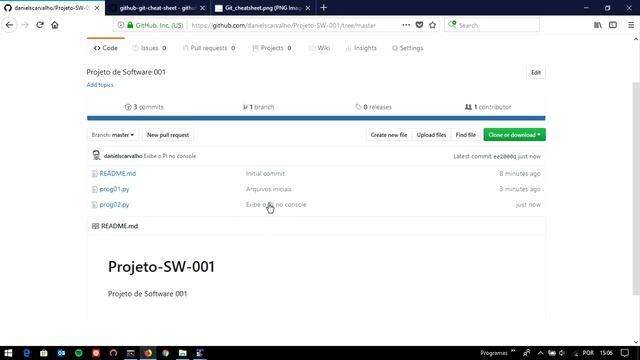
Task: Open the Arquivos iniciais commit message
Action: (x=269, y=189)
